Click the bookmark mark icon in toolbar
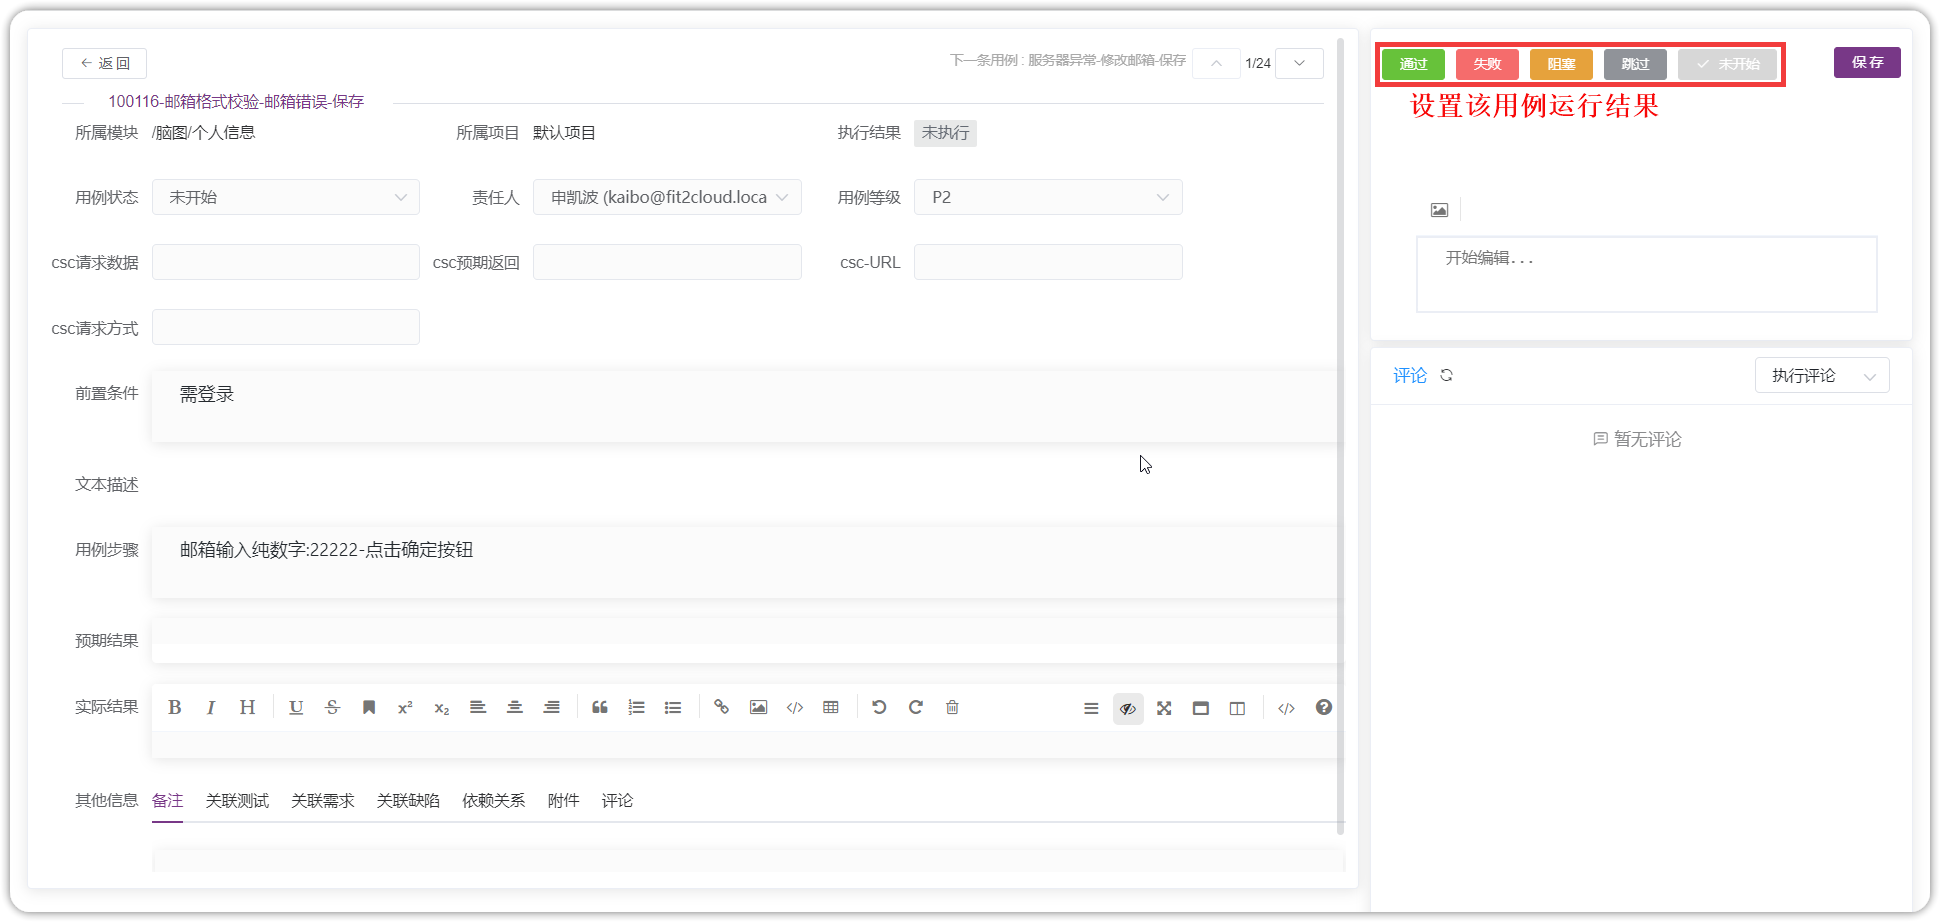 pos(369,708)
